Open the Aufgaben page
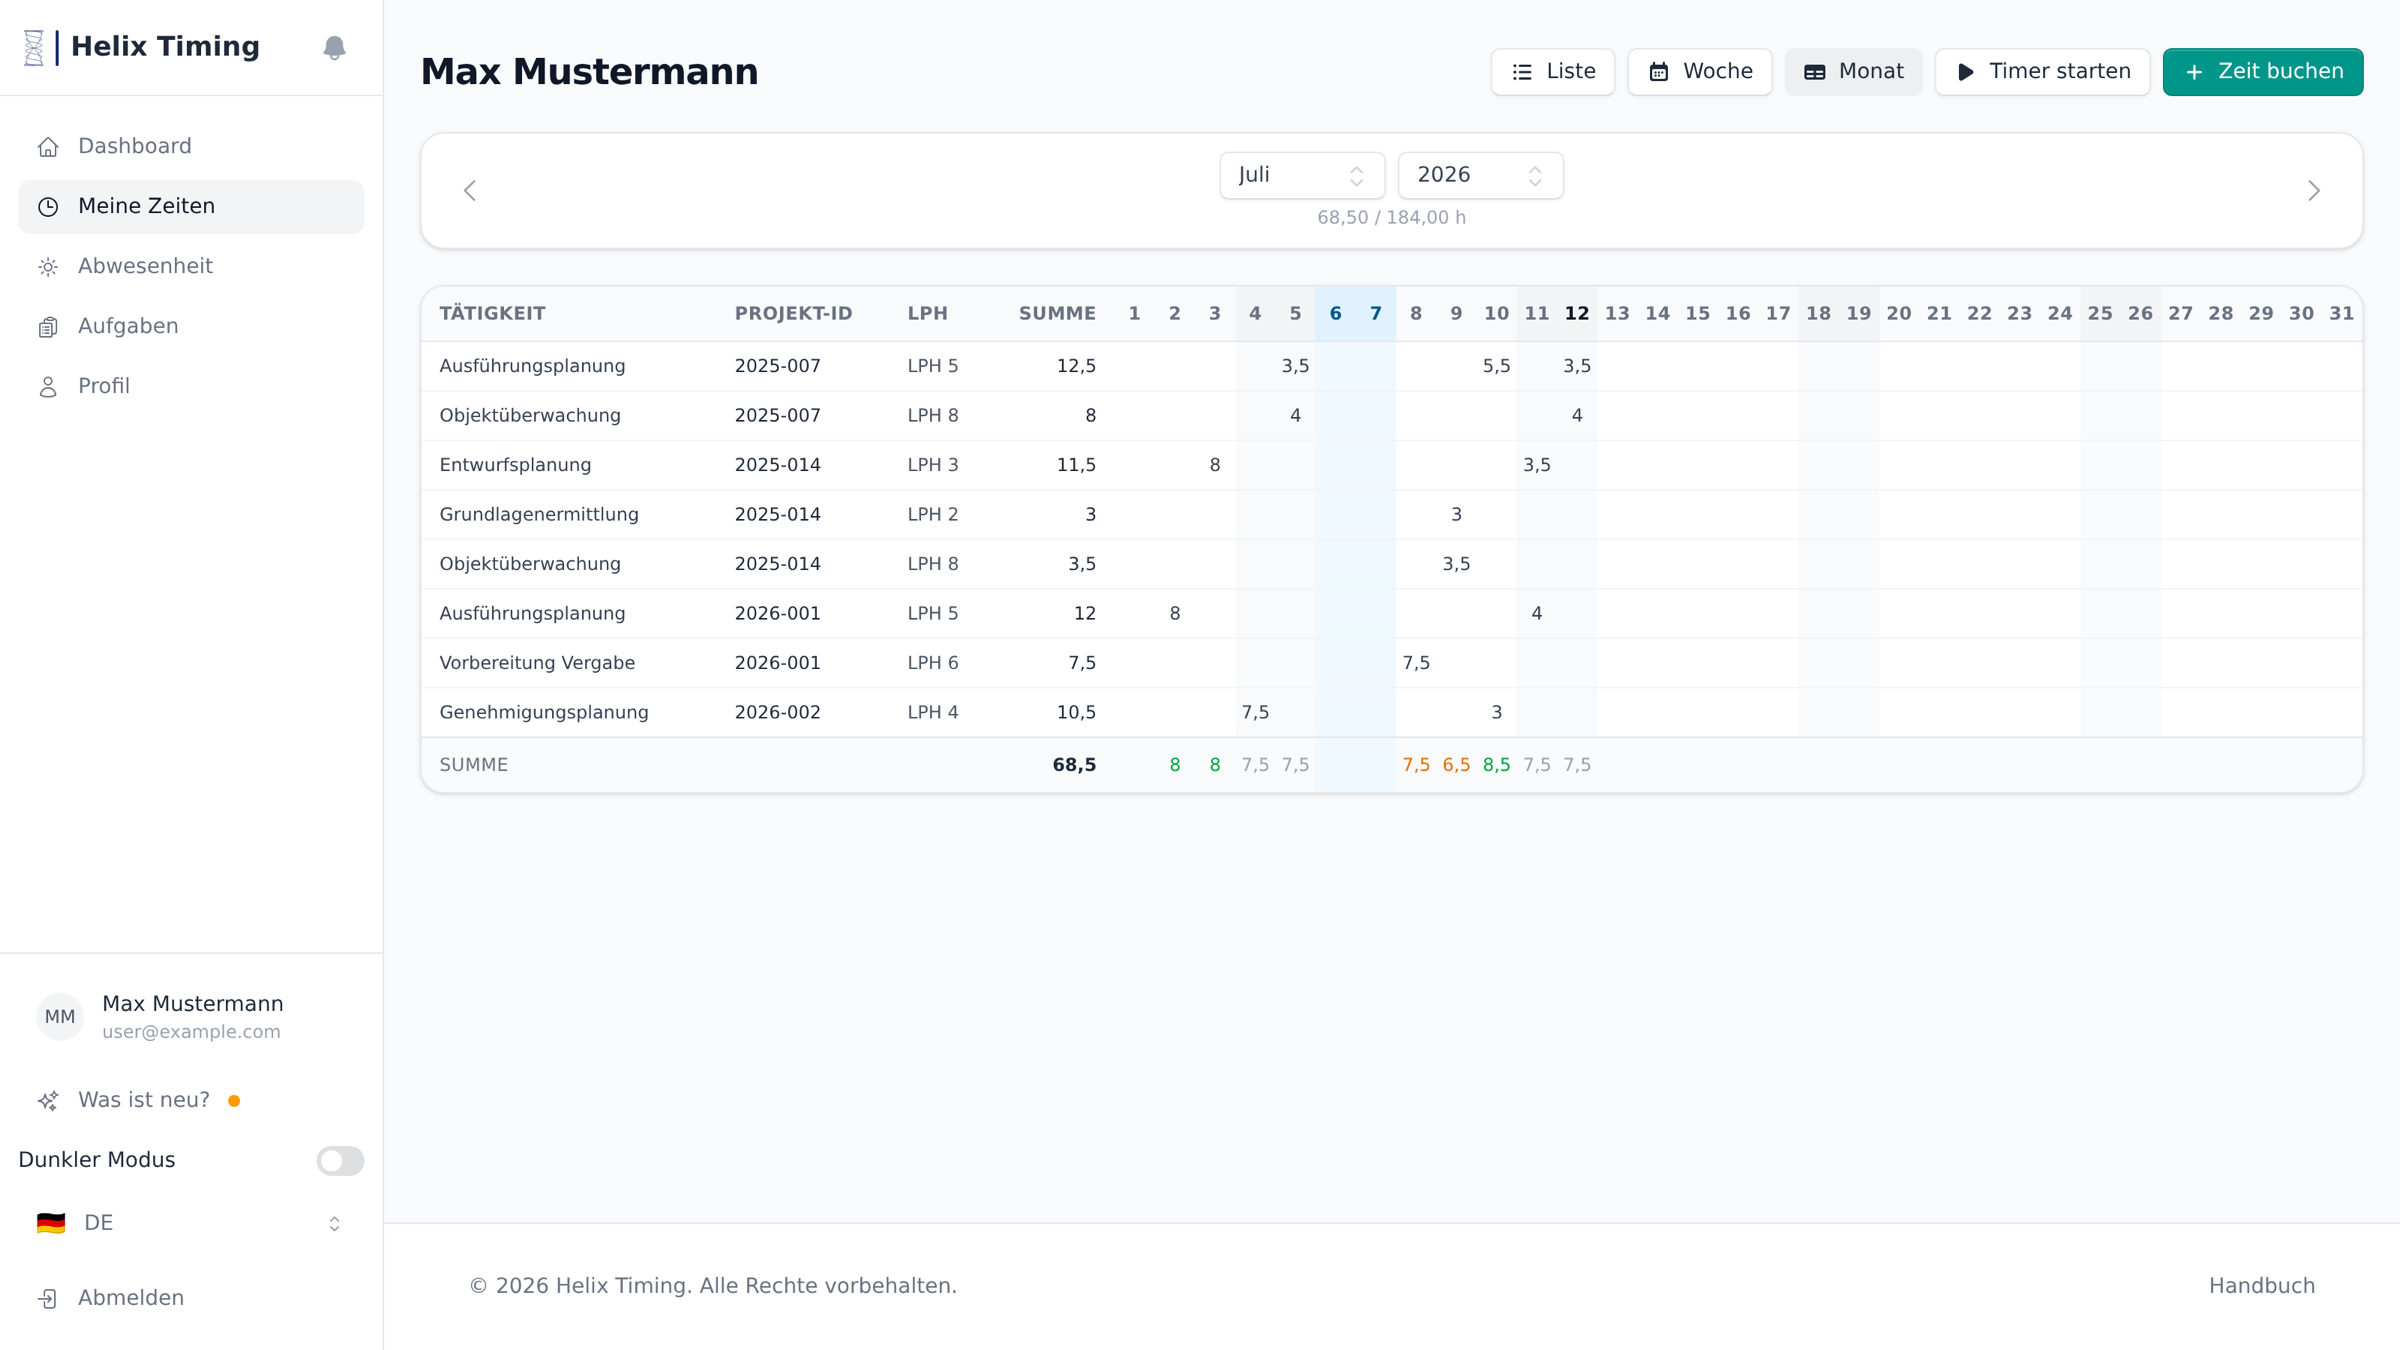 pyautogui.click(x=191, y=327)
